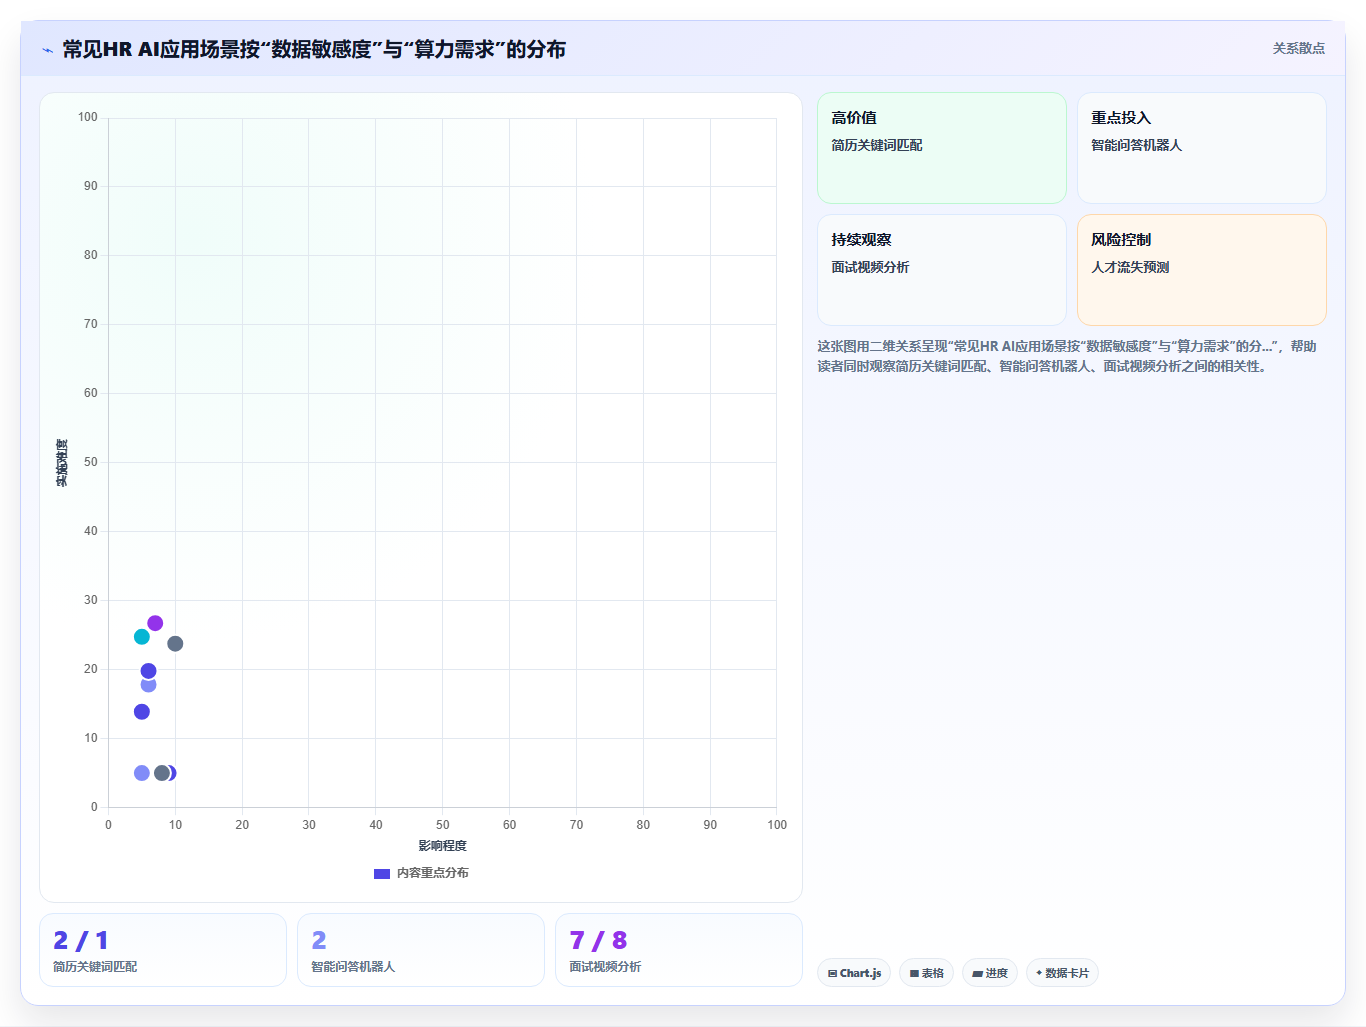
Task: Click the 实施难度 y-axis title
Action: click(62, 463)
